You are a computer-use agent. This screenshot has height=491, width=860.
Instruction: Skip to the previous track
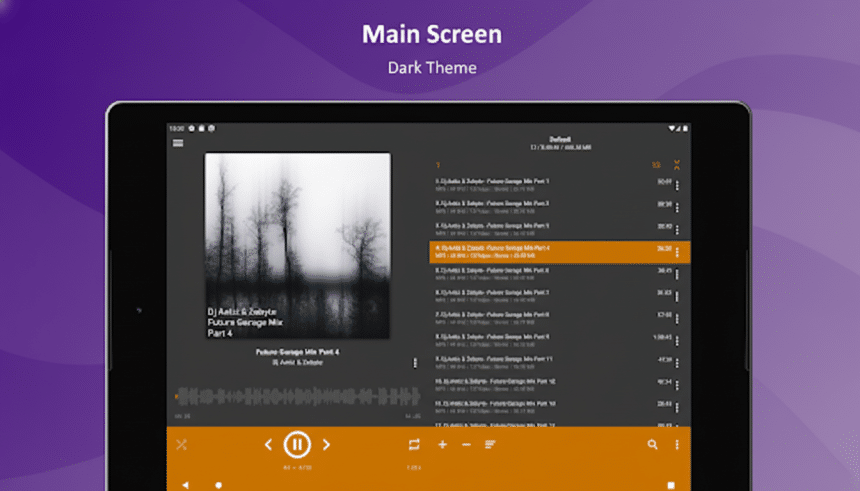coord(268,444)
